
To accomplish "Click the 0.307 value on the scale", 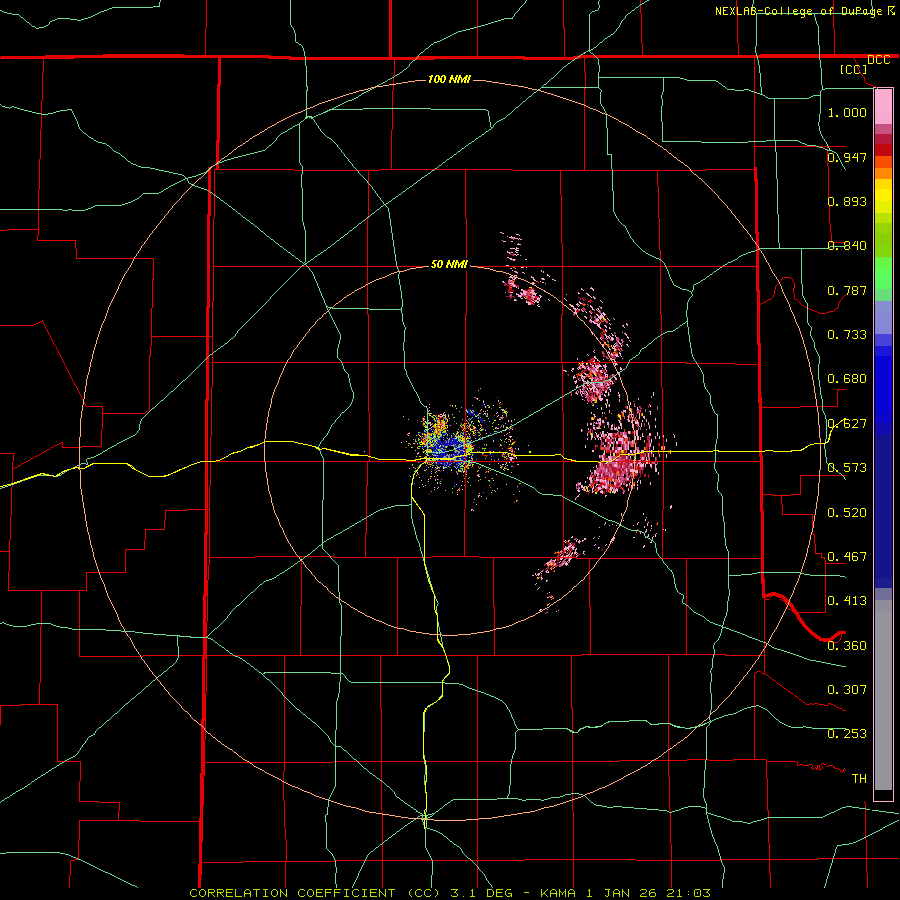I will pyautogui.click(x=847, y=689).
